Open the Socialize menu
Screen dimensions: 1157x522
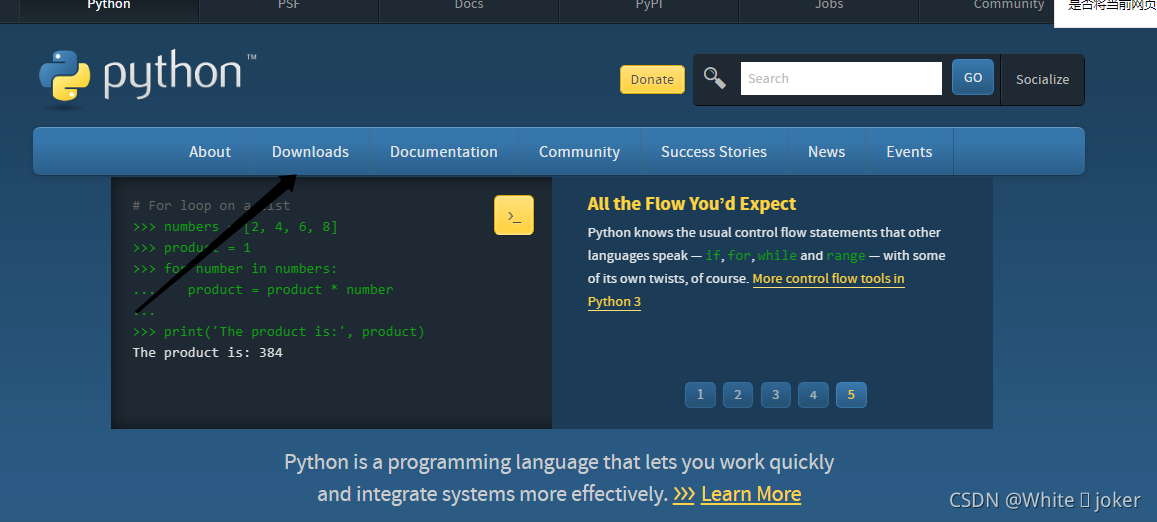click(1042, 80)
